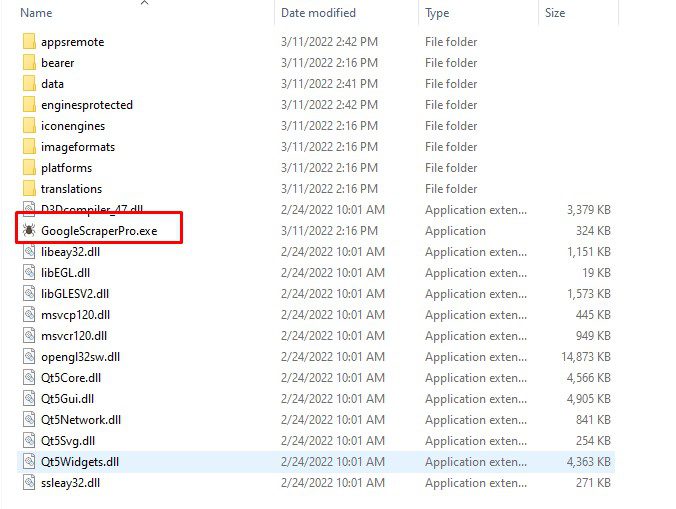Select the platforms folder name
The height and width of the screenshot is (509, 676).
pyautogui.click(x=66, y=168)
